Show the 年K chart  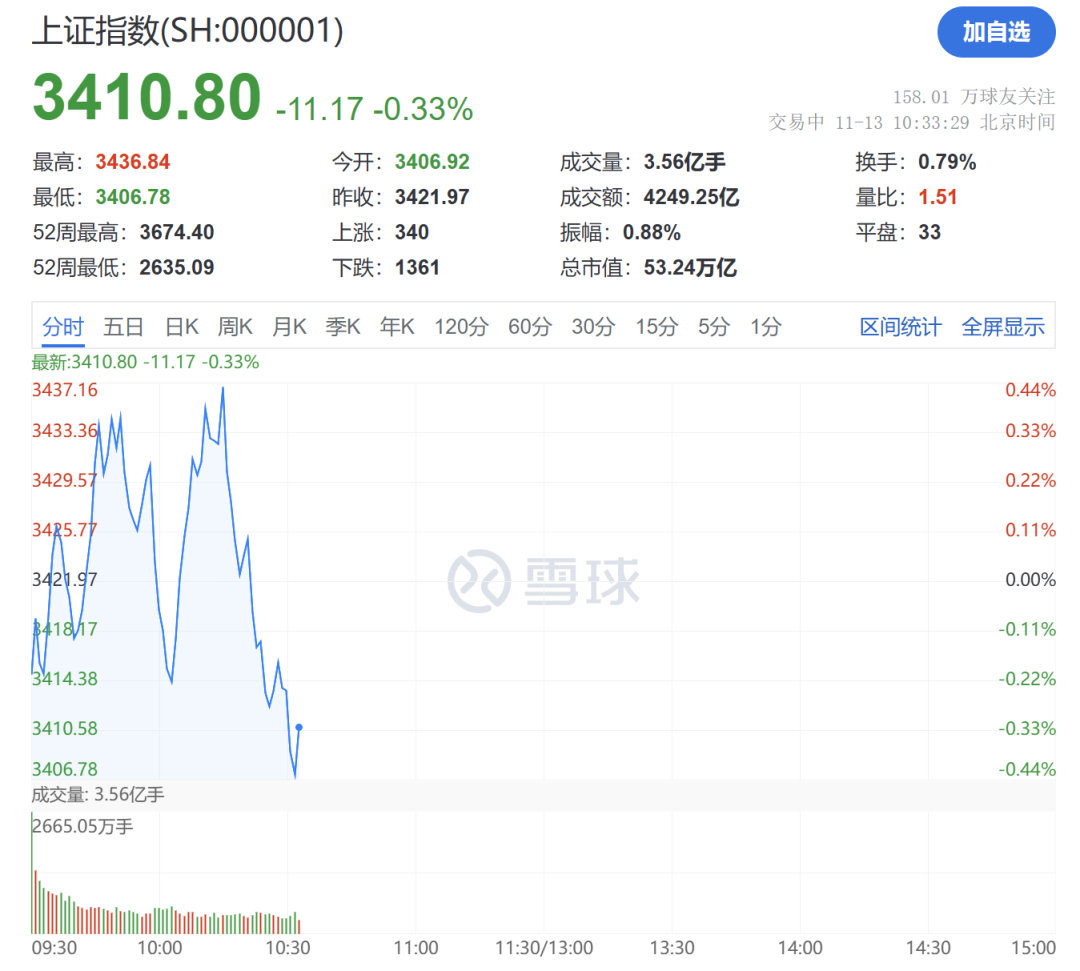click(x=397, y=327)
